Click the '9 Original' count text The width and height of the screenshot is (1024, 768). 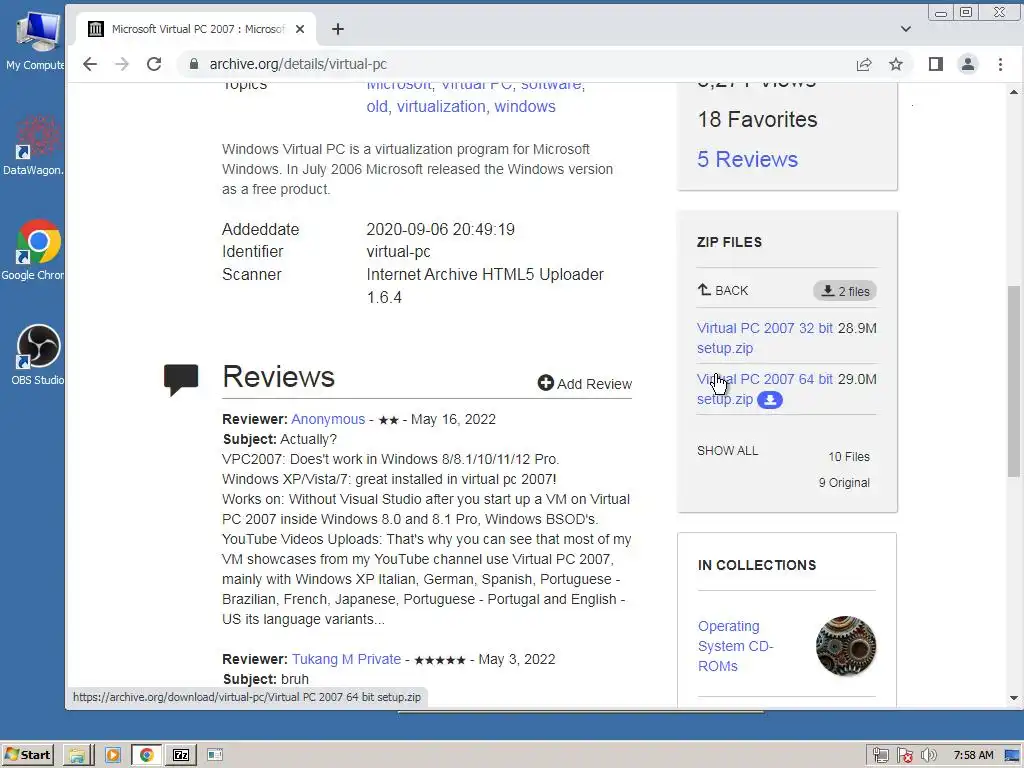(844, 483)
